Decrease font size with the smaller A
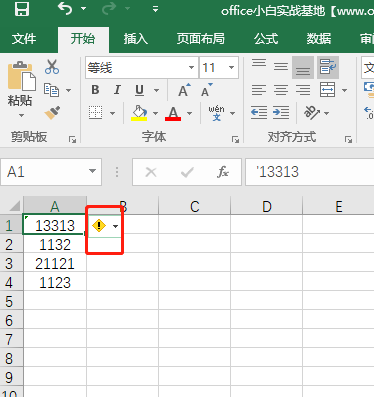 (206, 90)
